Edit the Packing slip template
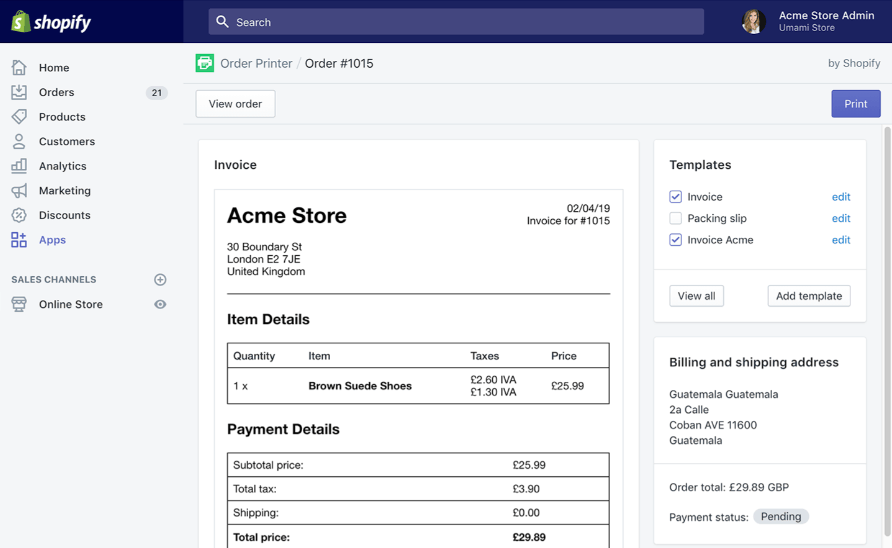This screenshot has width=892, height=548. [x=841, y=218]
